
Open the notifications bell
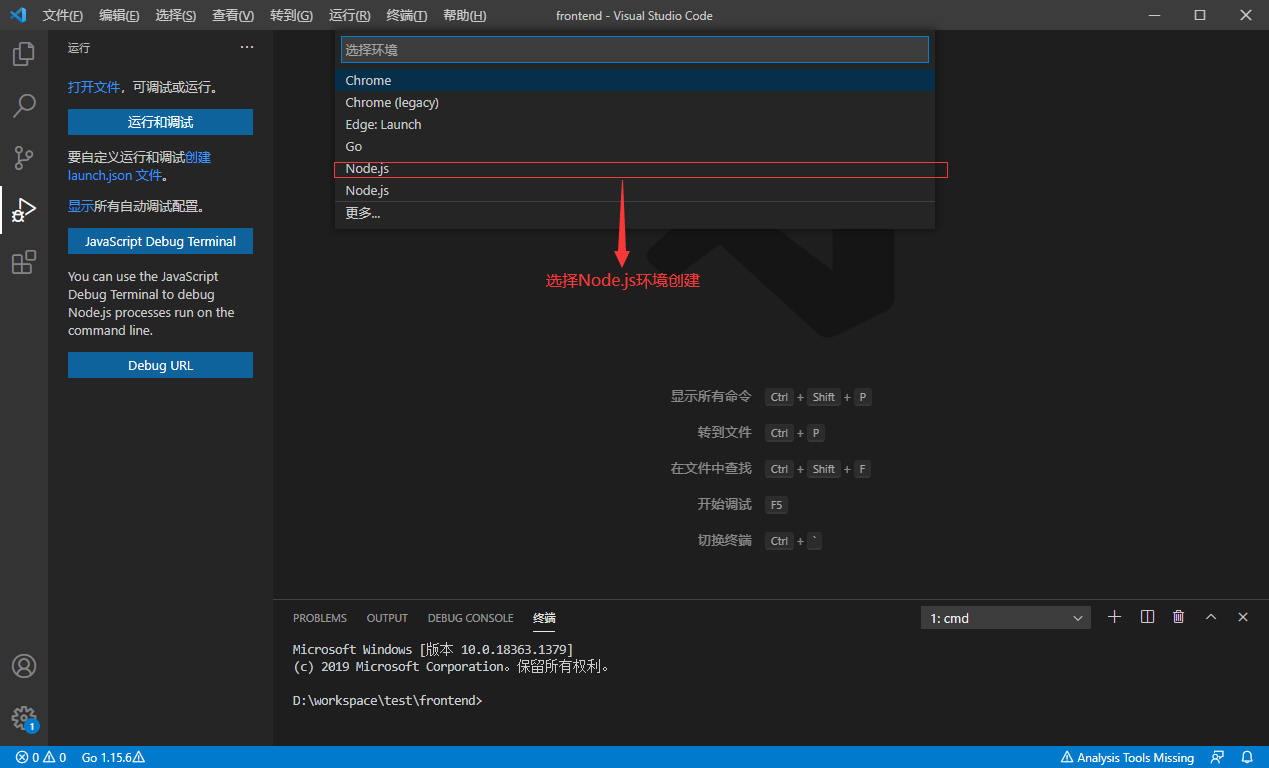coord(1247,757)
